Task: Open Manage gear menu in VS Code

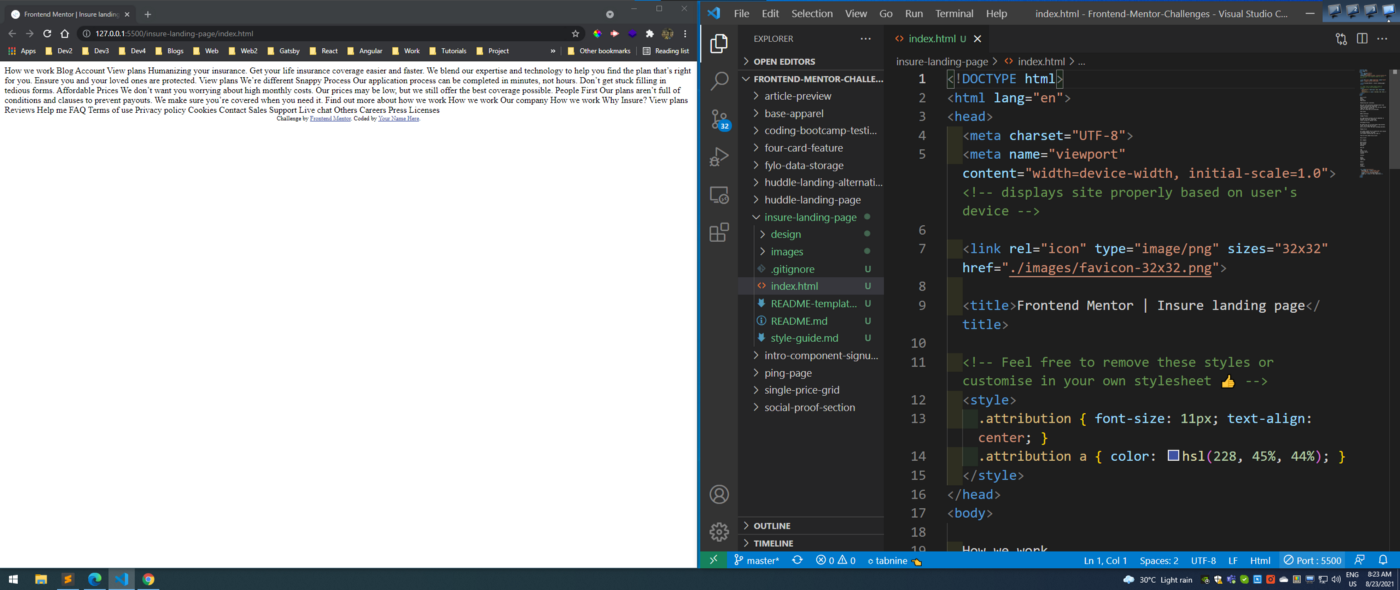Action: 718,532
